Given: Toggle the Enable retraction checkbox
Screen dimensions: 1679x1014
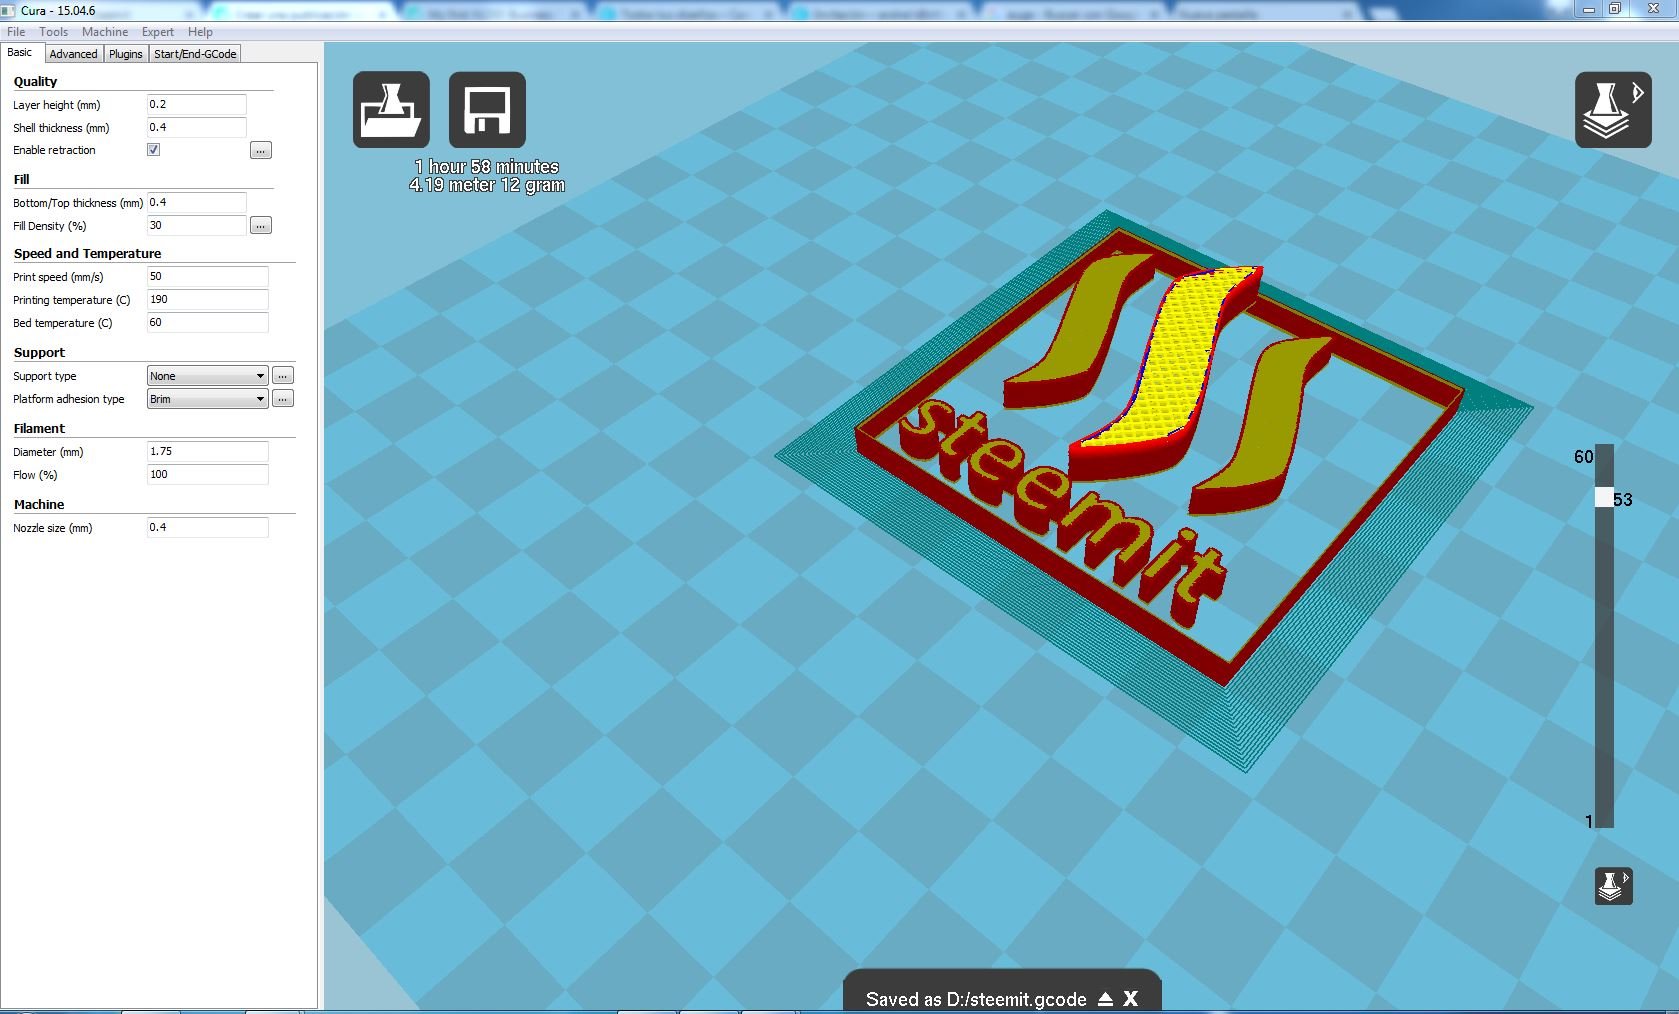Looking at the screenshot, I should (x=154, y=150).
